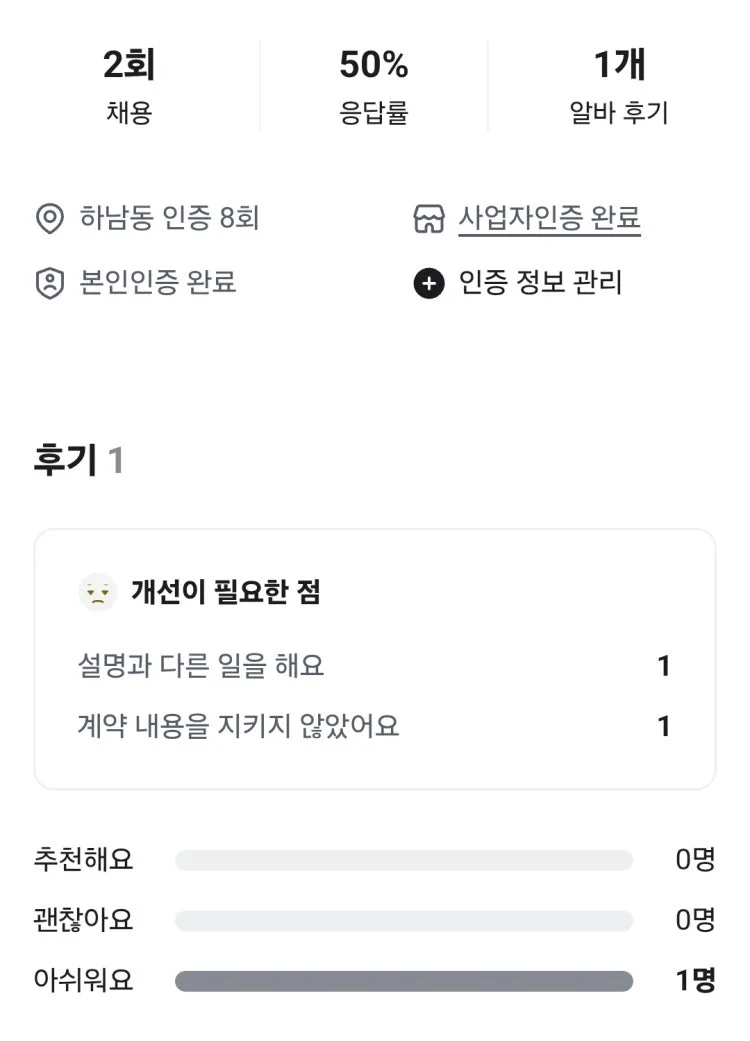Open the 사업자인증 완료 link
The width and height of the screenshot is (750, 1041).
click(549, 218)
